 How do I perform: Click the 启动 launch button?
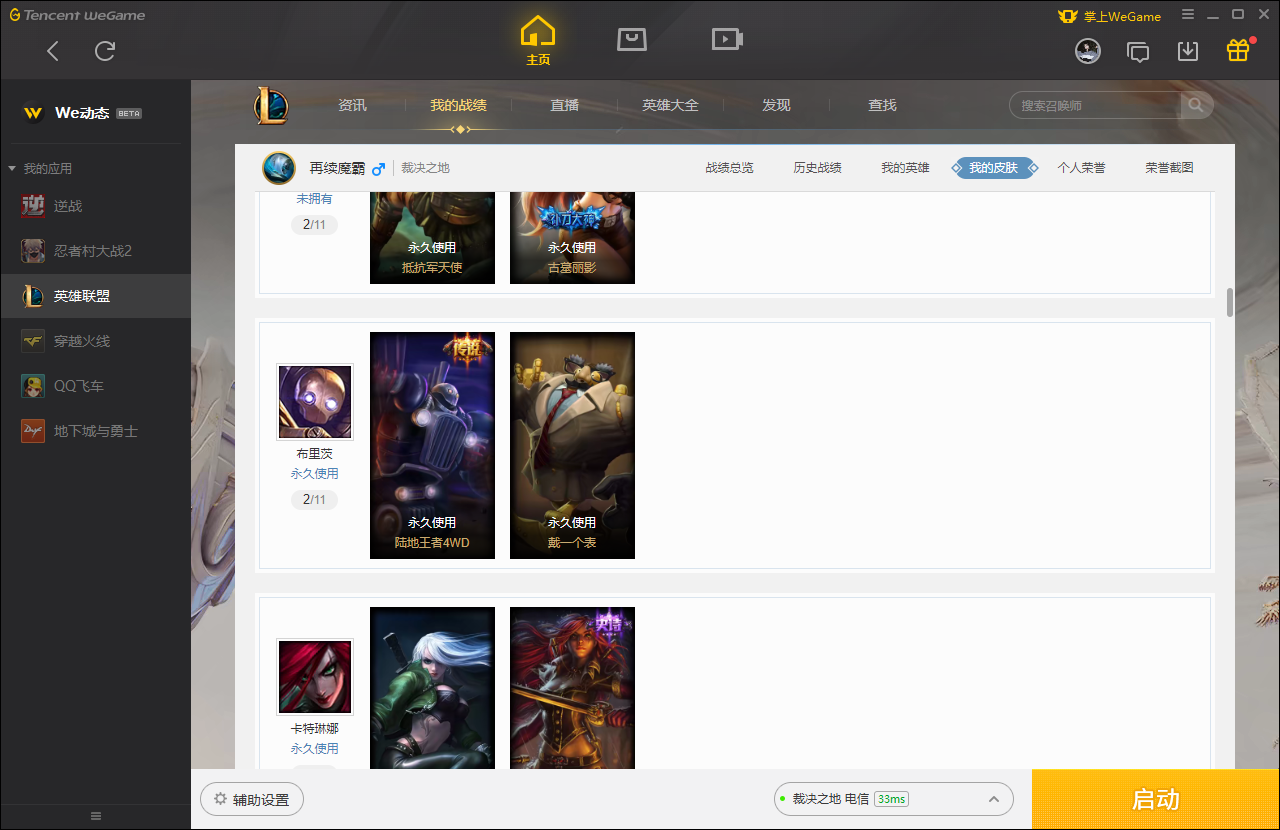click(1156, 799)
